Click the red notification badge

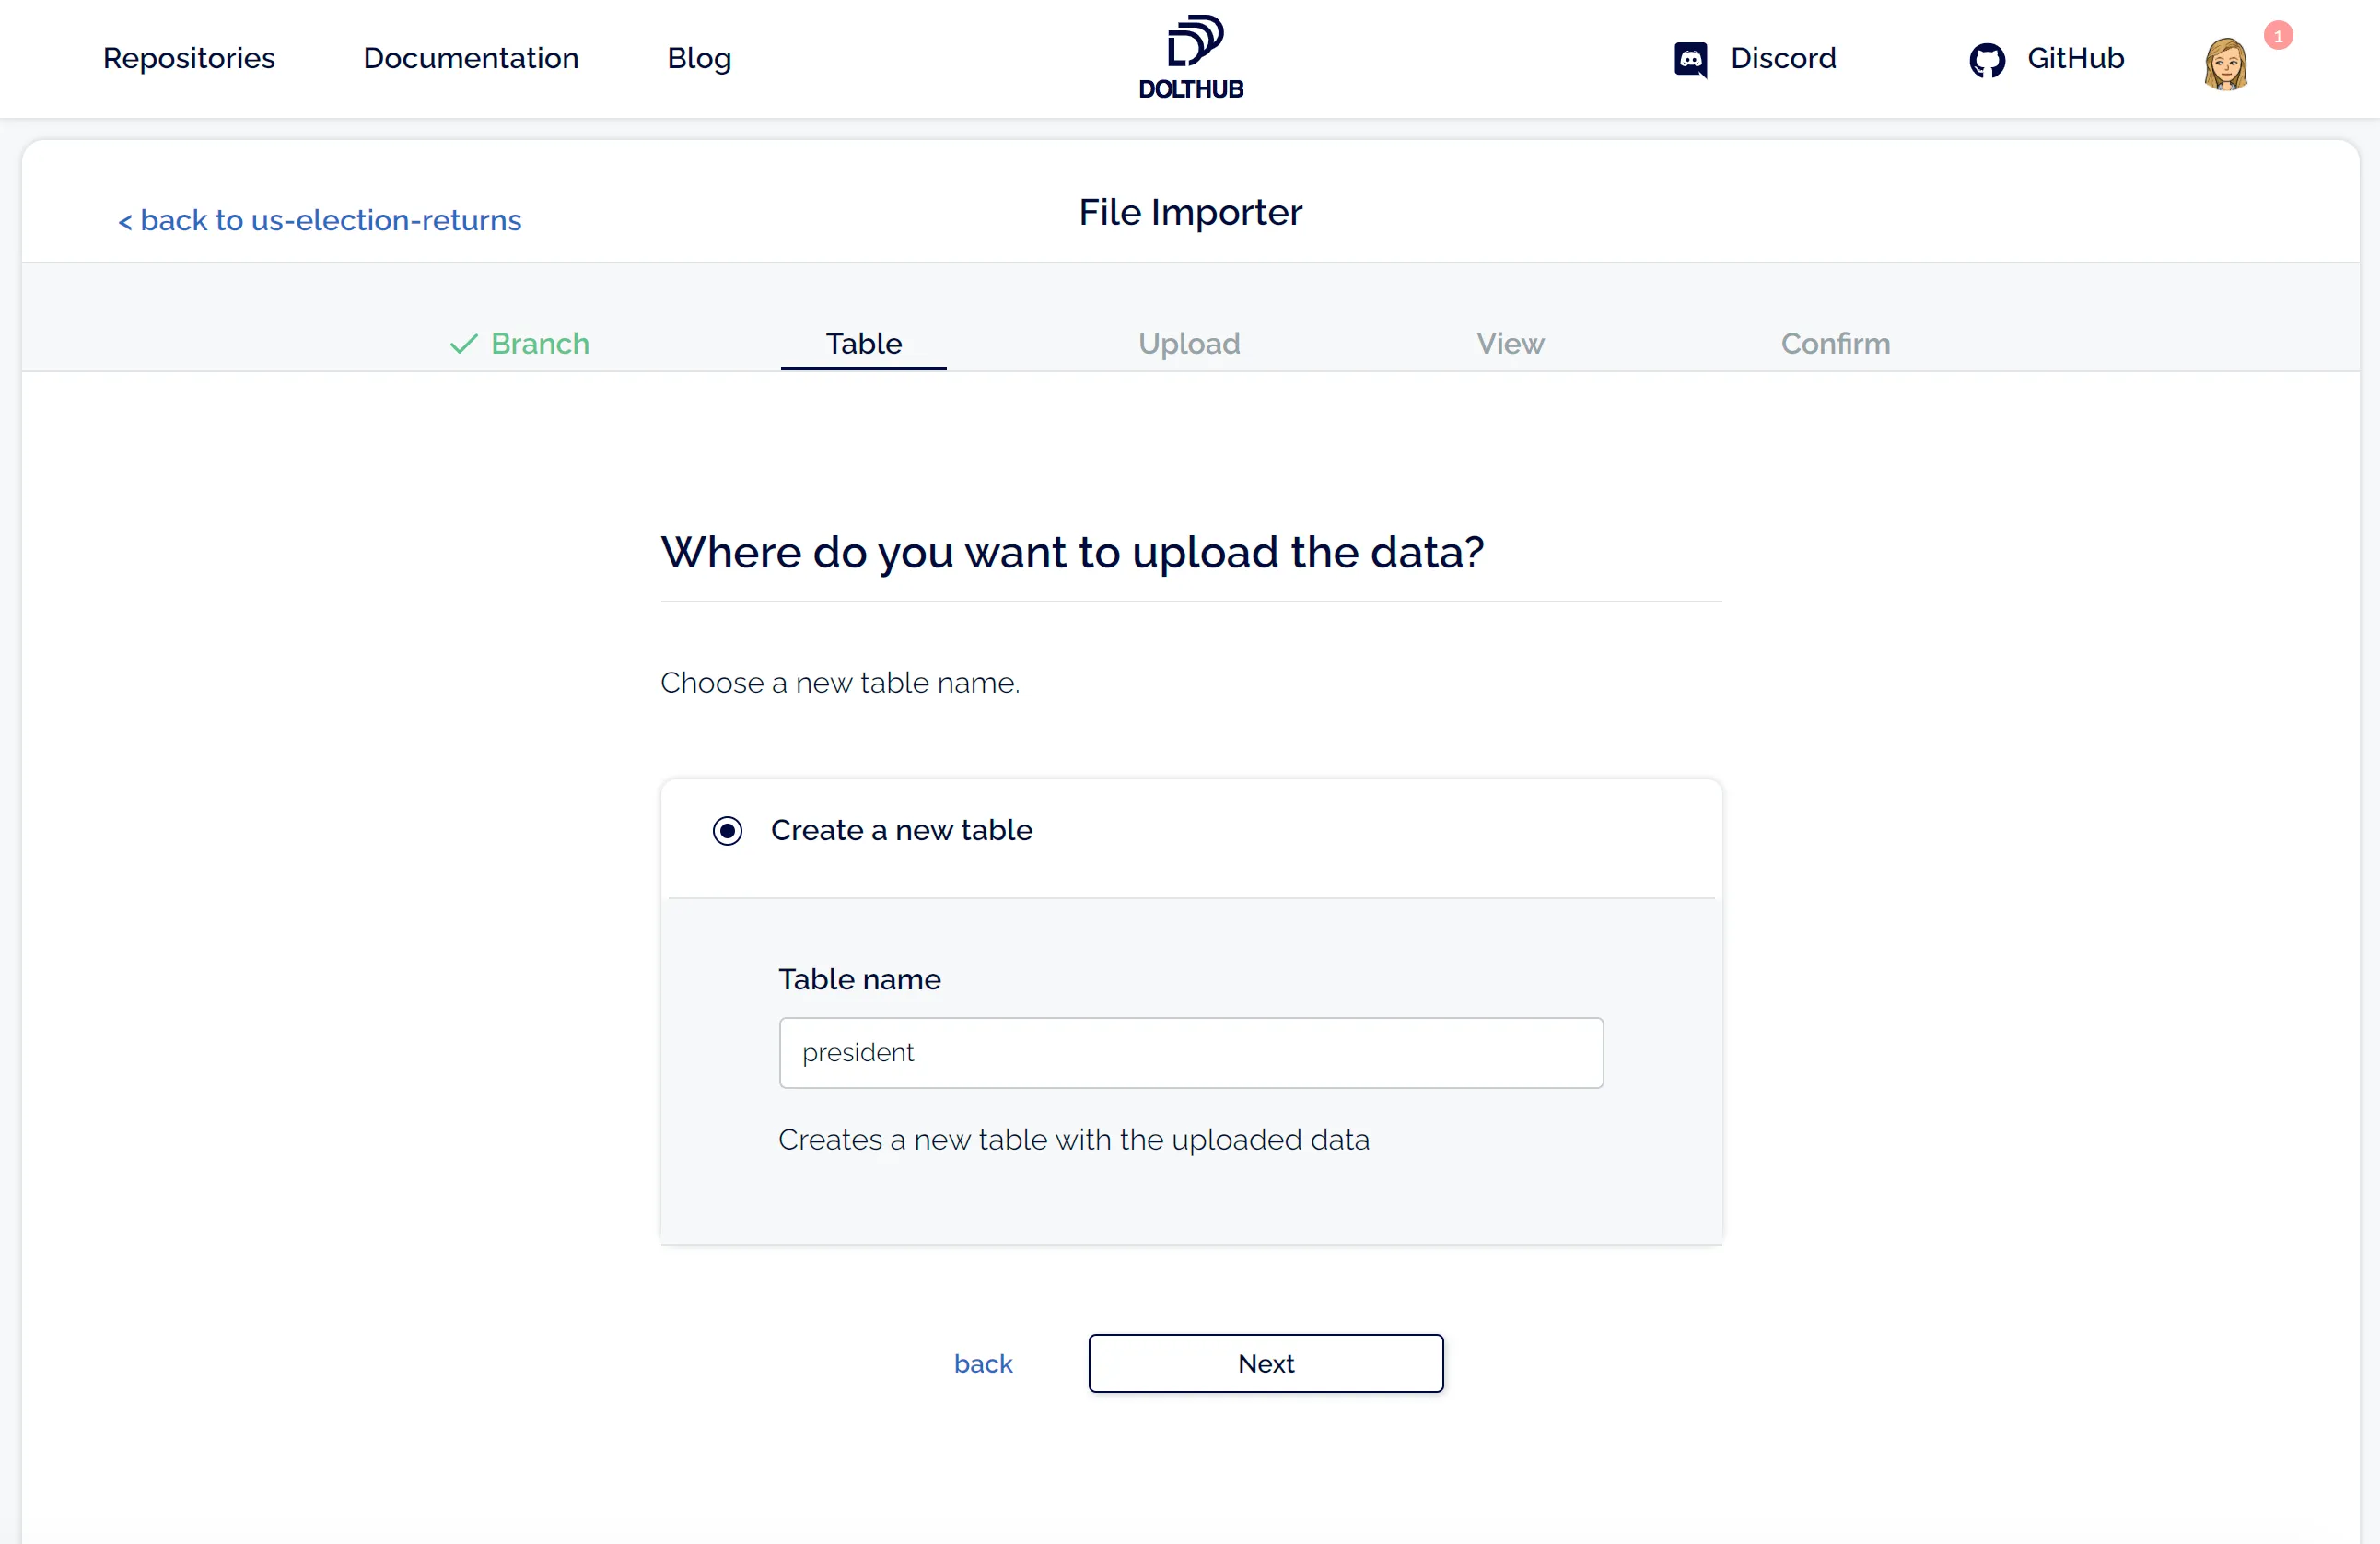coord(2277,36)
